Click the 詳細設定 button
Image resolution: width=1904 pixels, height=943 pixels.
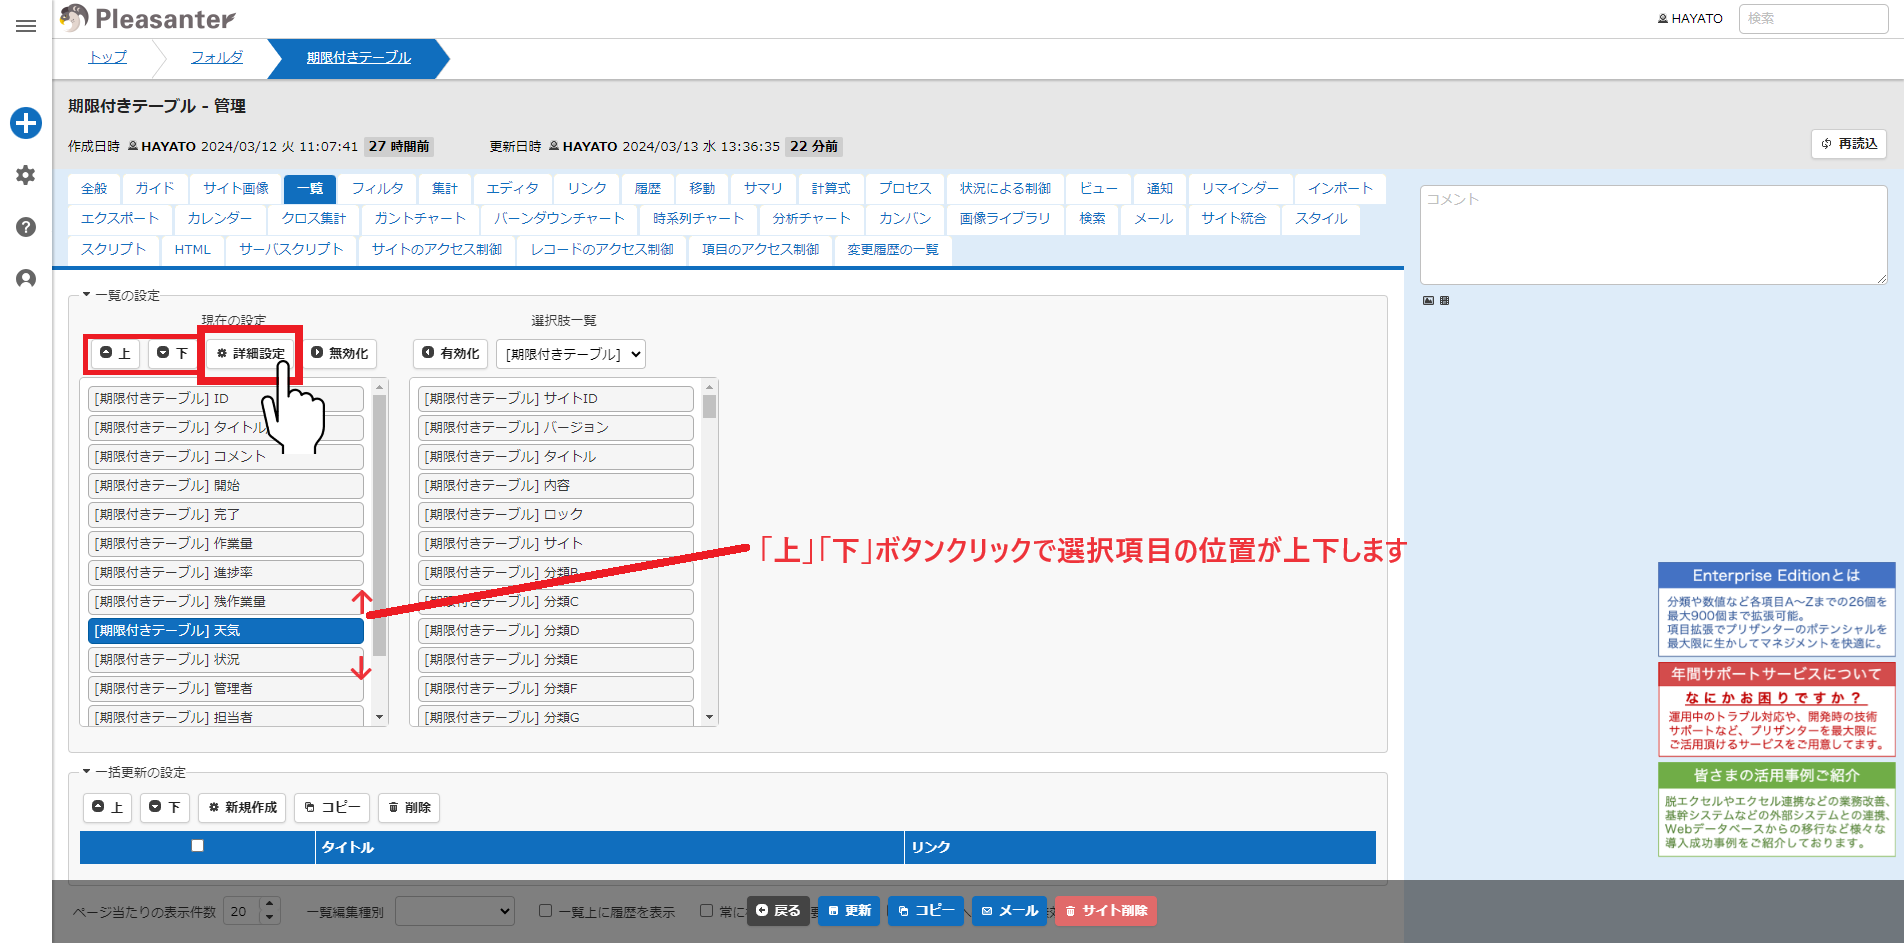coord(251,354)
